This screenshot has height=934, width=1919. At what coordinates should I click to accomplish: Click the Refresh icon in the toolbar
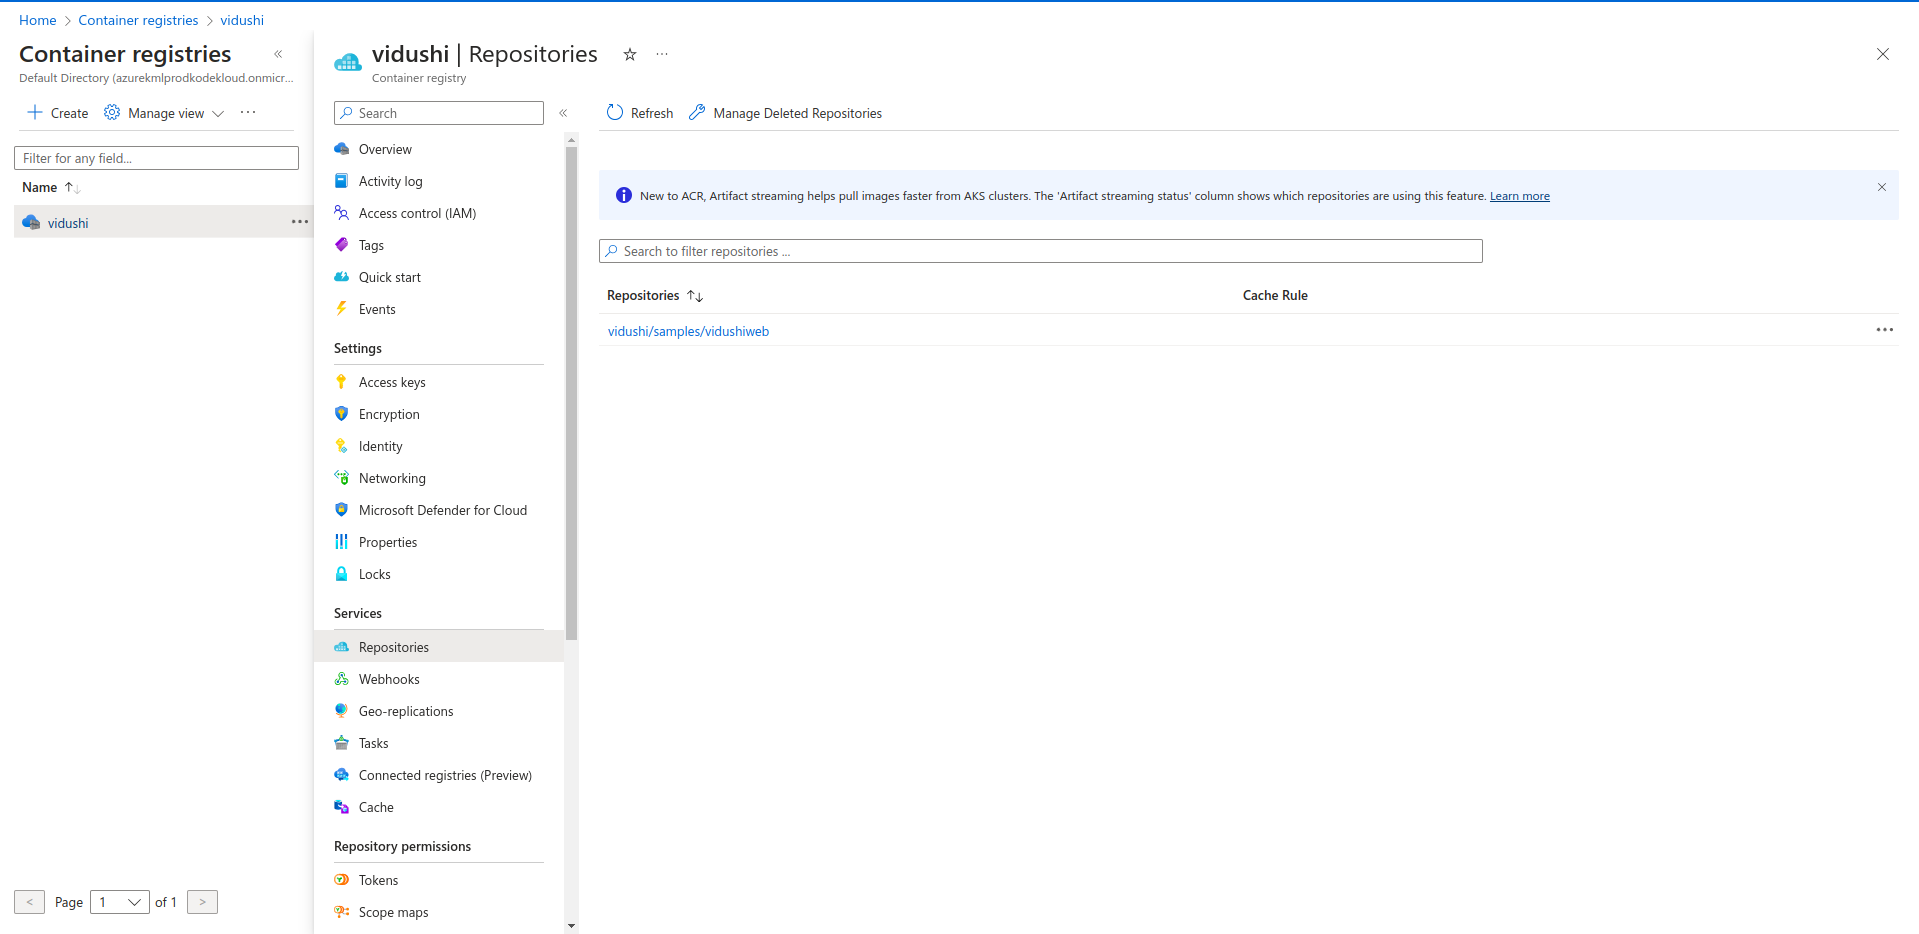point(615,113)
